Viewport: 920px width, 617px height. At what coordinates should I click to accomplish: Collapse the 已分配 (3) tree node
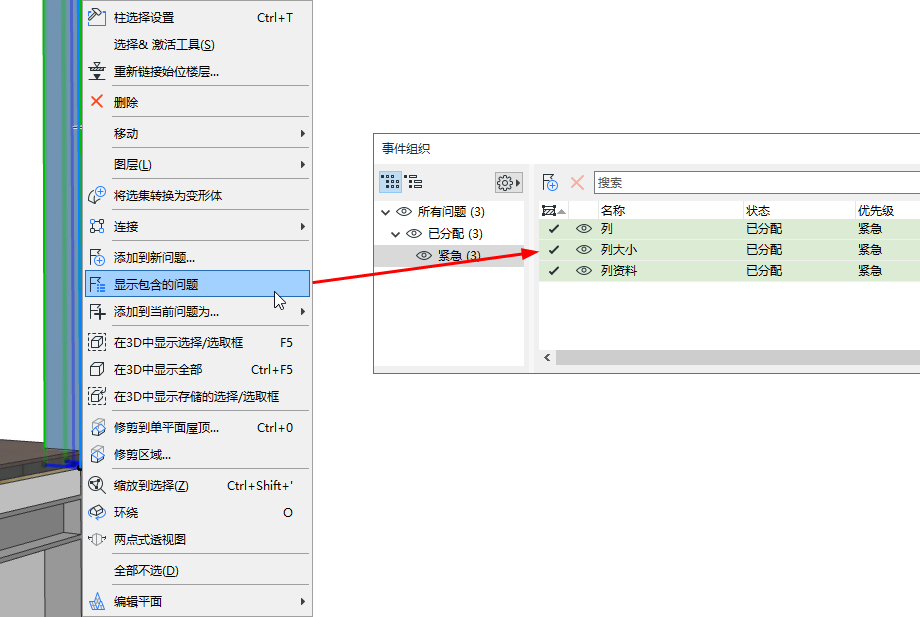click(x=395, y=234)
